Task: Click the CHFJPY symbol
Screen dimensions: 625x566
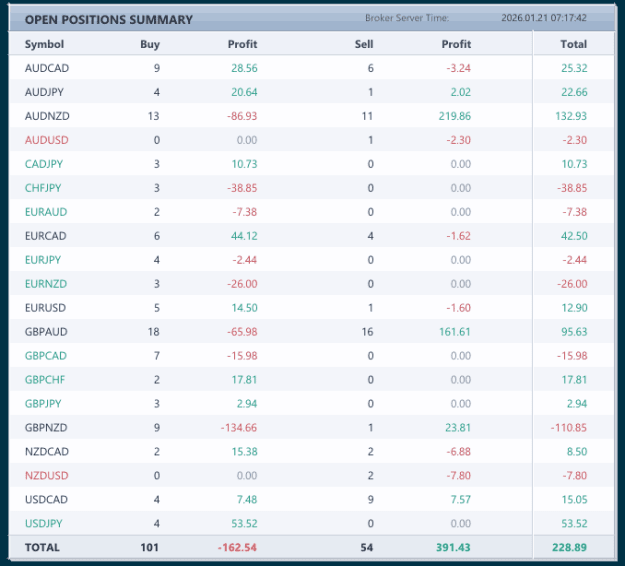Action: (43, 188)
